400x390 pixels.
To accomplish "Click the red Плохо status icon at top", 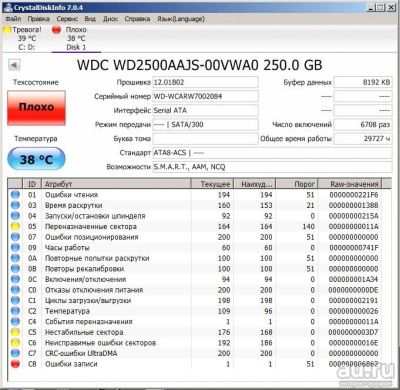I will coord(57,30).
